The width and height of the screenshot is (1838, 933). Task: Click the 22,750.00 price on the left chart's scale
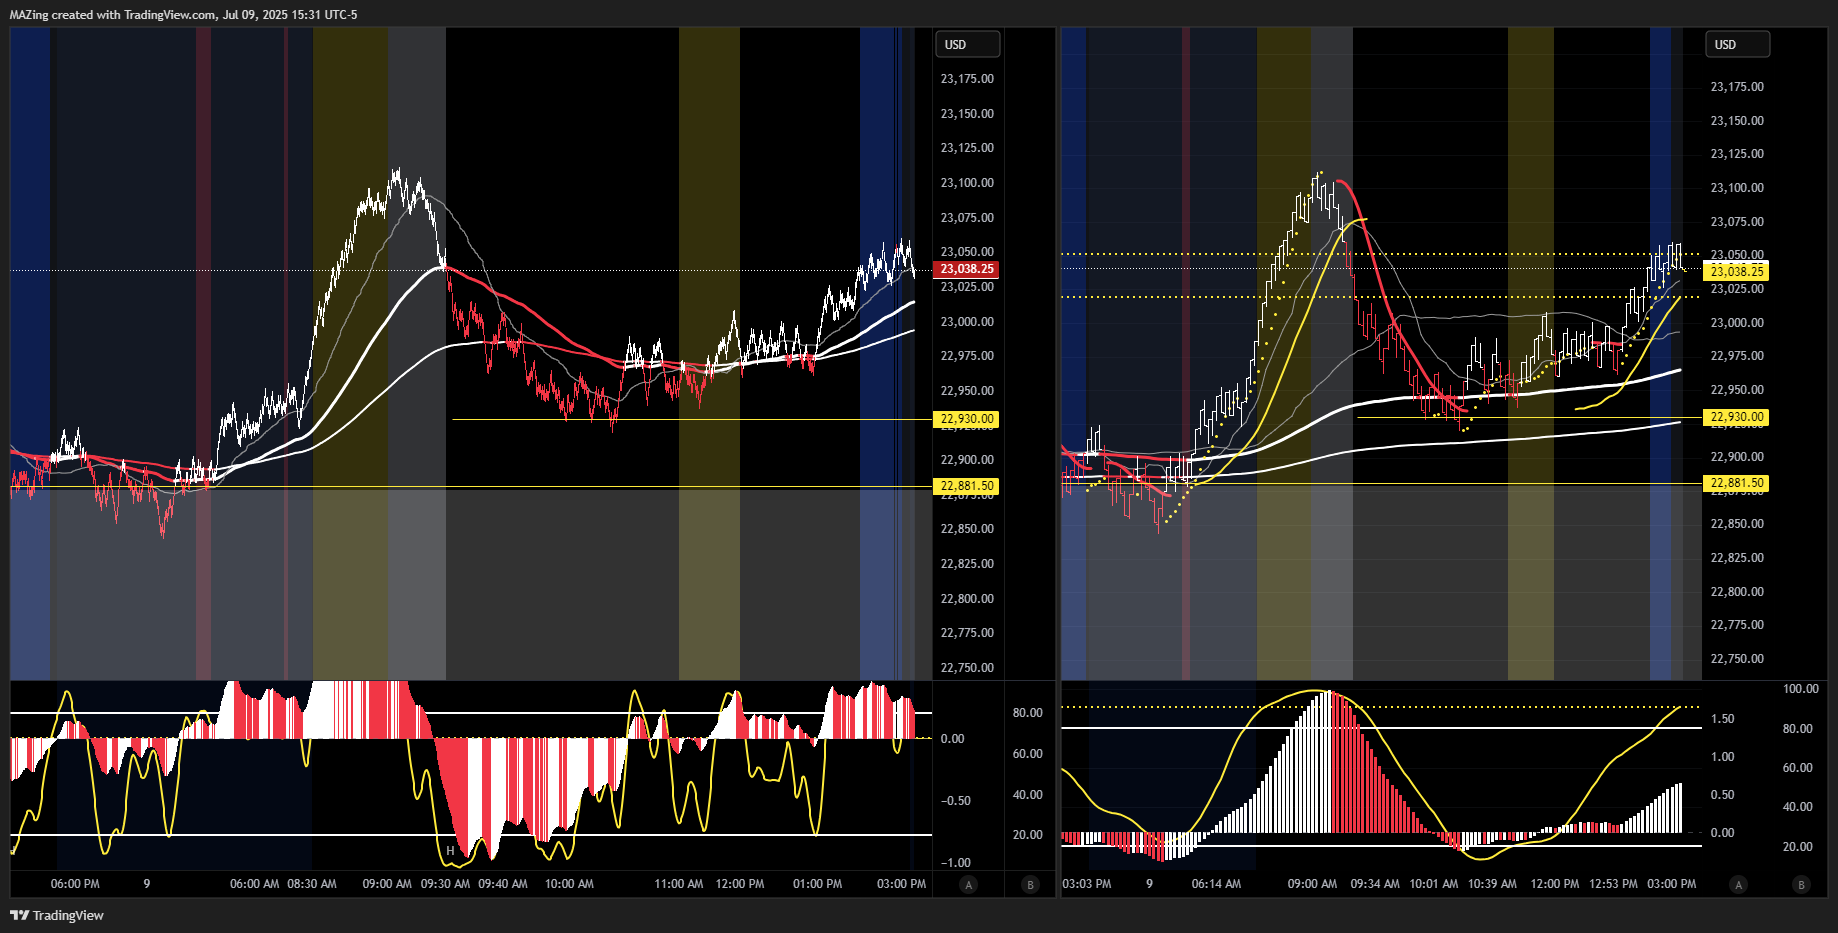967,668
